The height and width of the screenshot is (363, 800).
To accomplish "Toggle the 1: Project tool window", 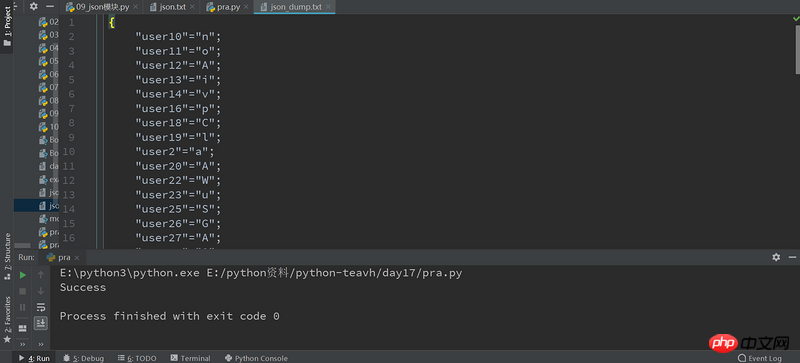I will point(7,27).
